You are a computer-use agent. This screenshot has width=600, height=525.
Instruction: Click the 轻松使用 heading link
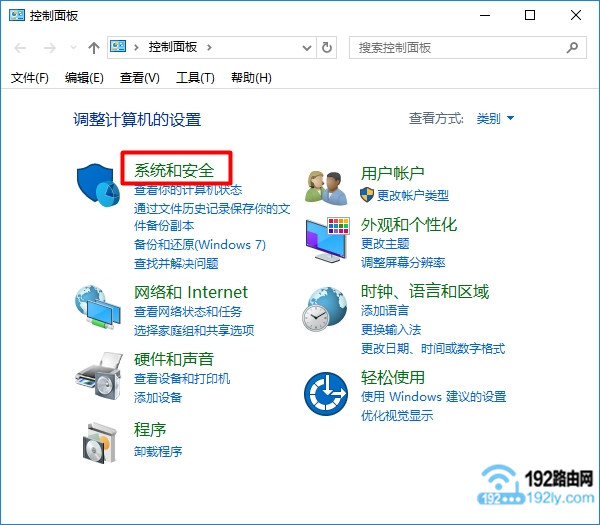pos(393,378)
